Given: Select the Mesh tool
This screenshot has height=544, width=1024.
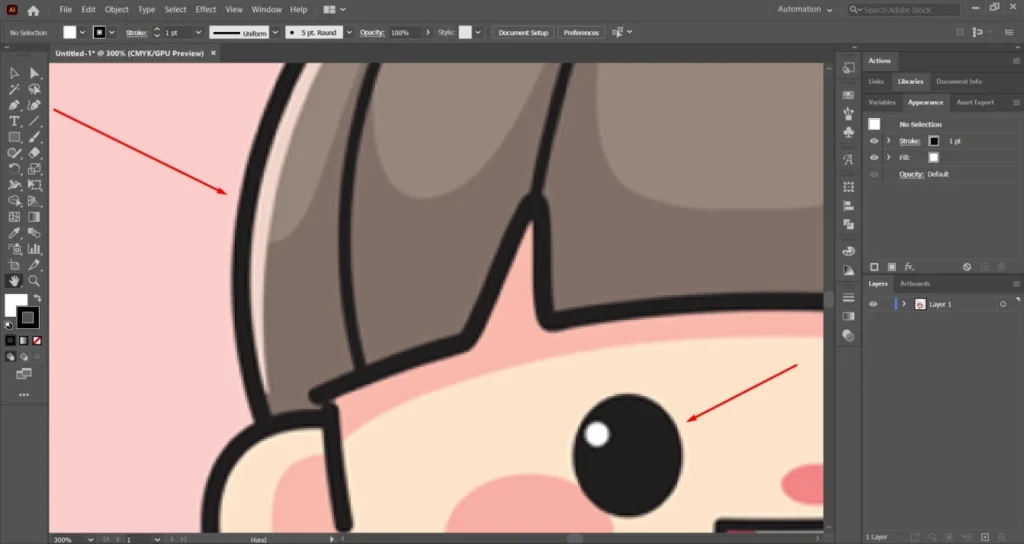Looking at the screenshot, I should pos(14,217).
